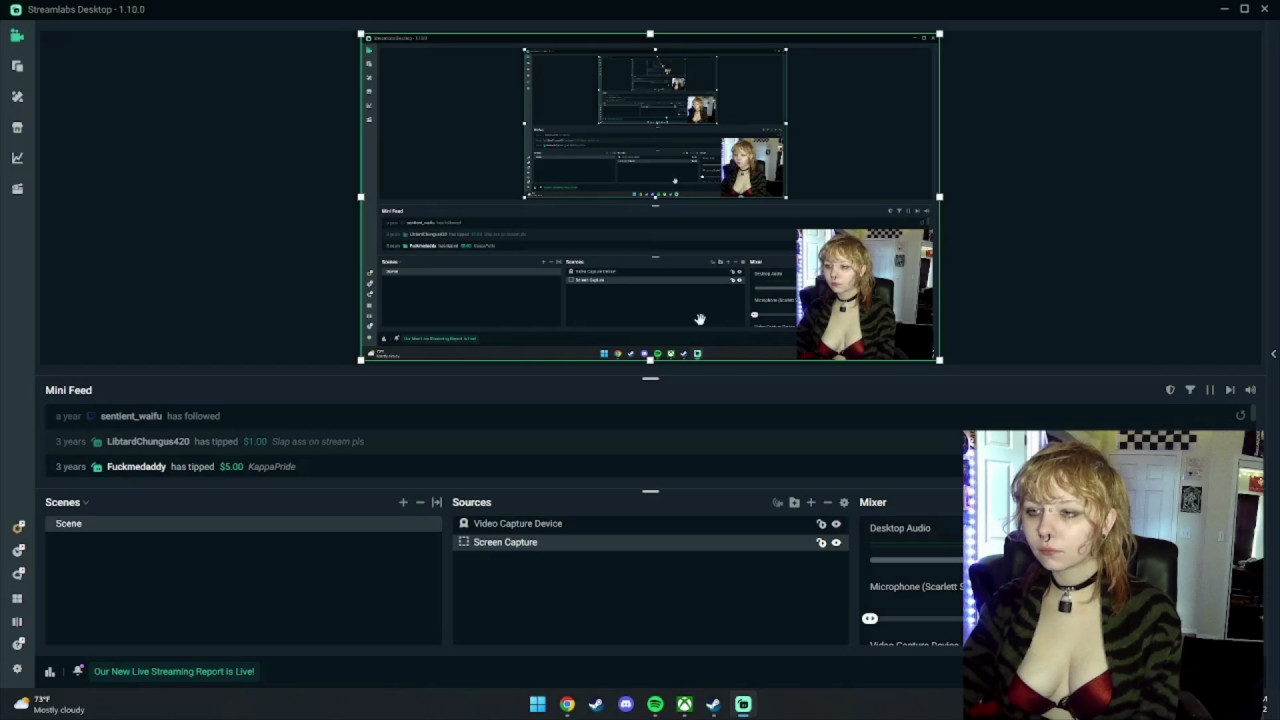This screenshot has width=1280, height=720.
Task: Open the Dashboard analytics chart icon
Action: [17, 158]
